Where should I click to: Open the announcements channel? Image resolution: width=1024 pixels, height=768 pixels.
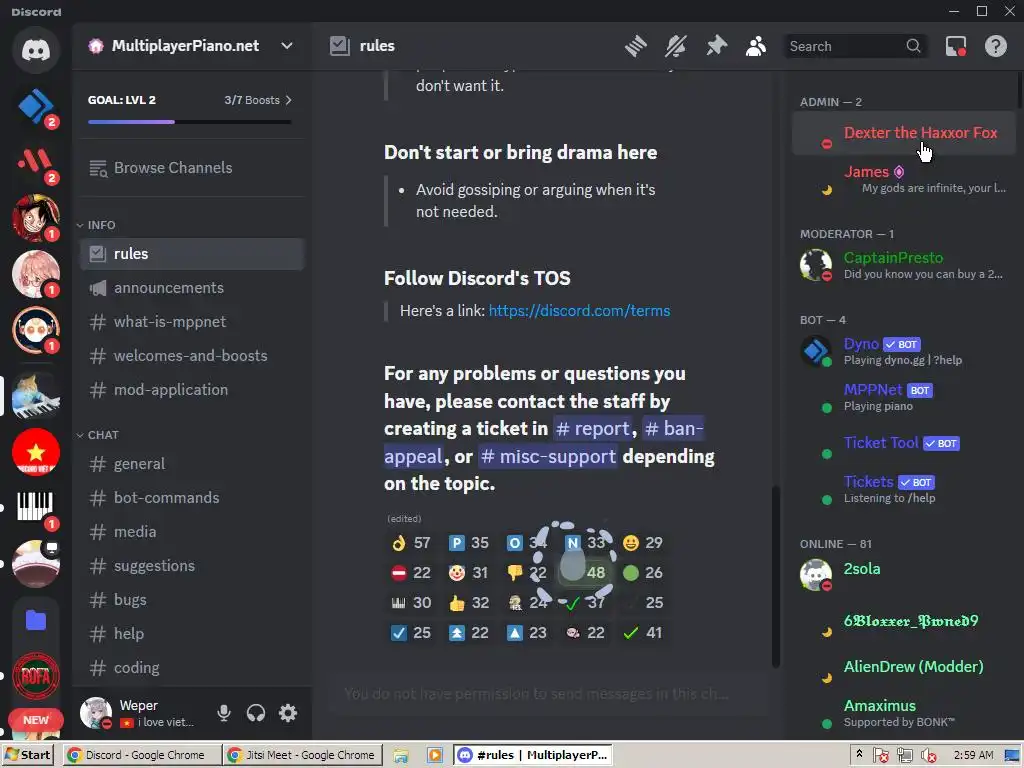[x=192, y=288]
